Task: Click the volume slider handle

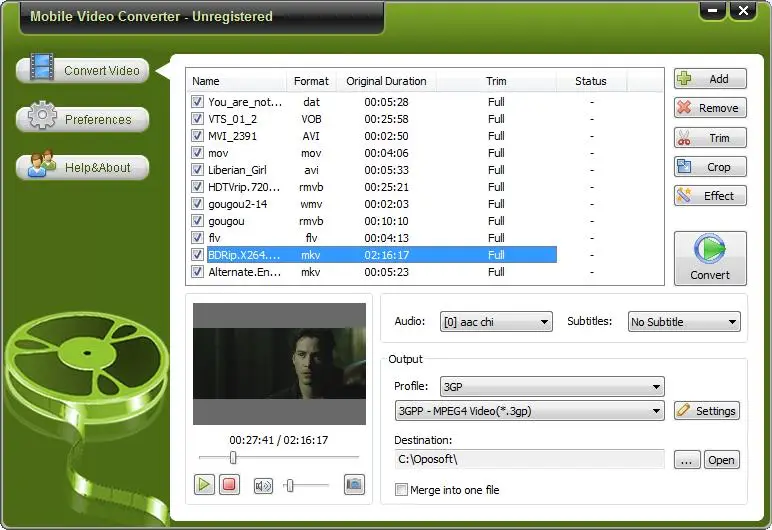Action: coord(290,486)
